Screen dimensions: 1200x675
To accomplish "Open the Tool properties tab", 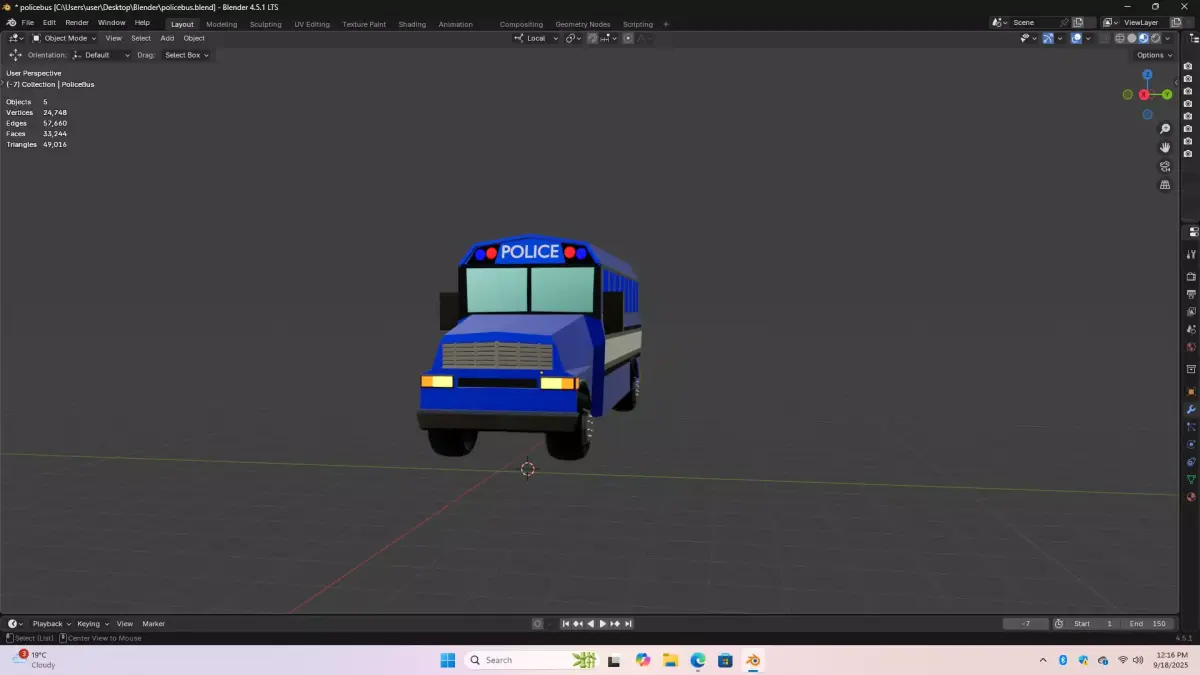I will pyautogui.click(x=1191, y=254).
